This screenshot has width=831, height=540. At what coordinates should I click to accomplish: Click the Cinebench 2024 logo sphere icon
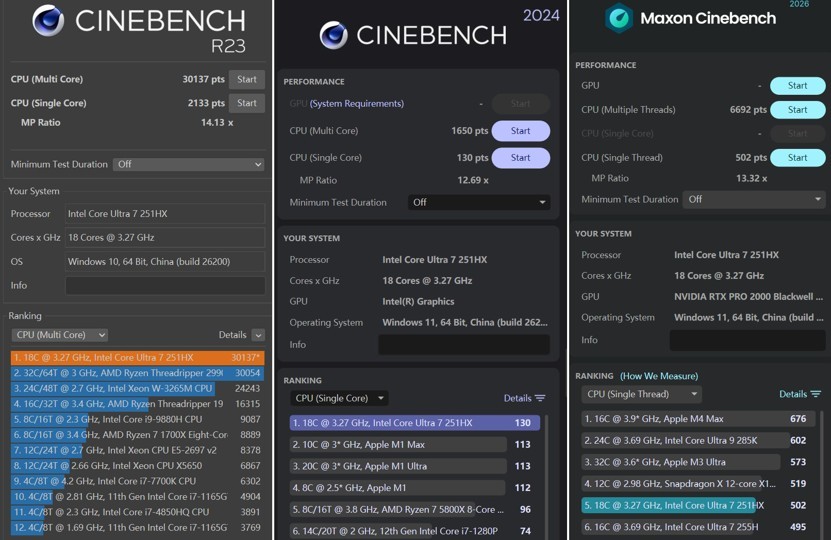(x=334, y=35)
